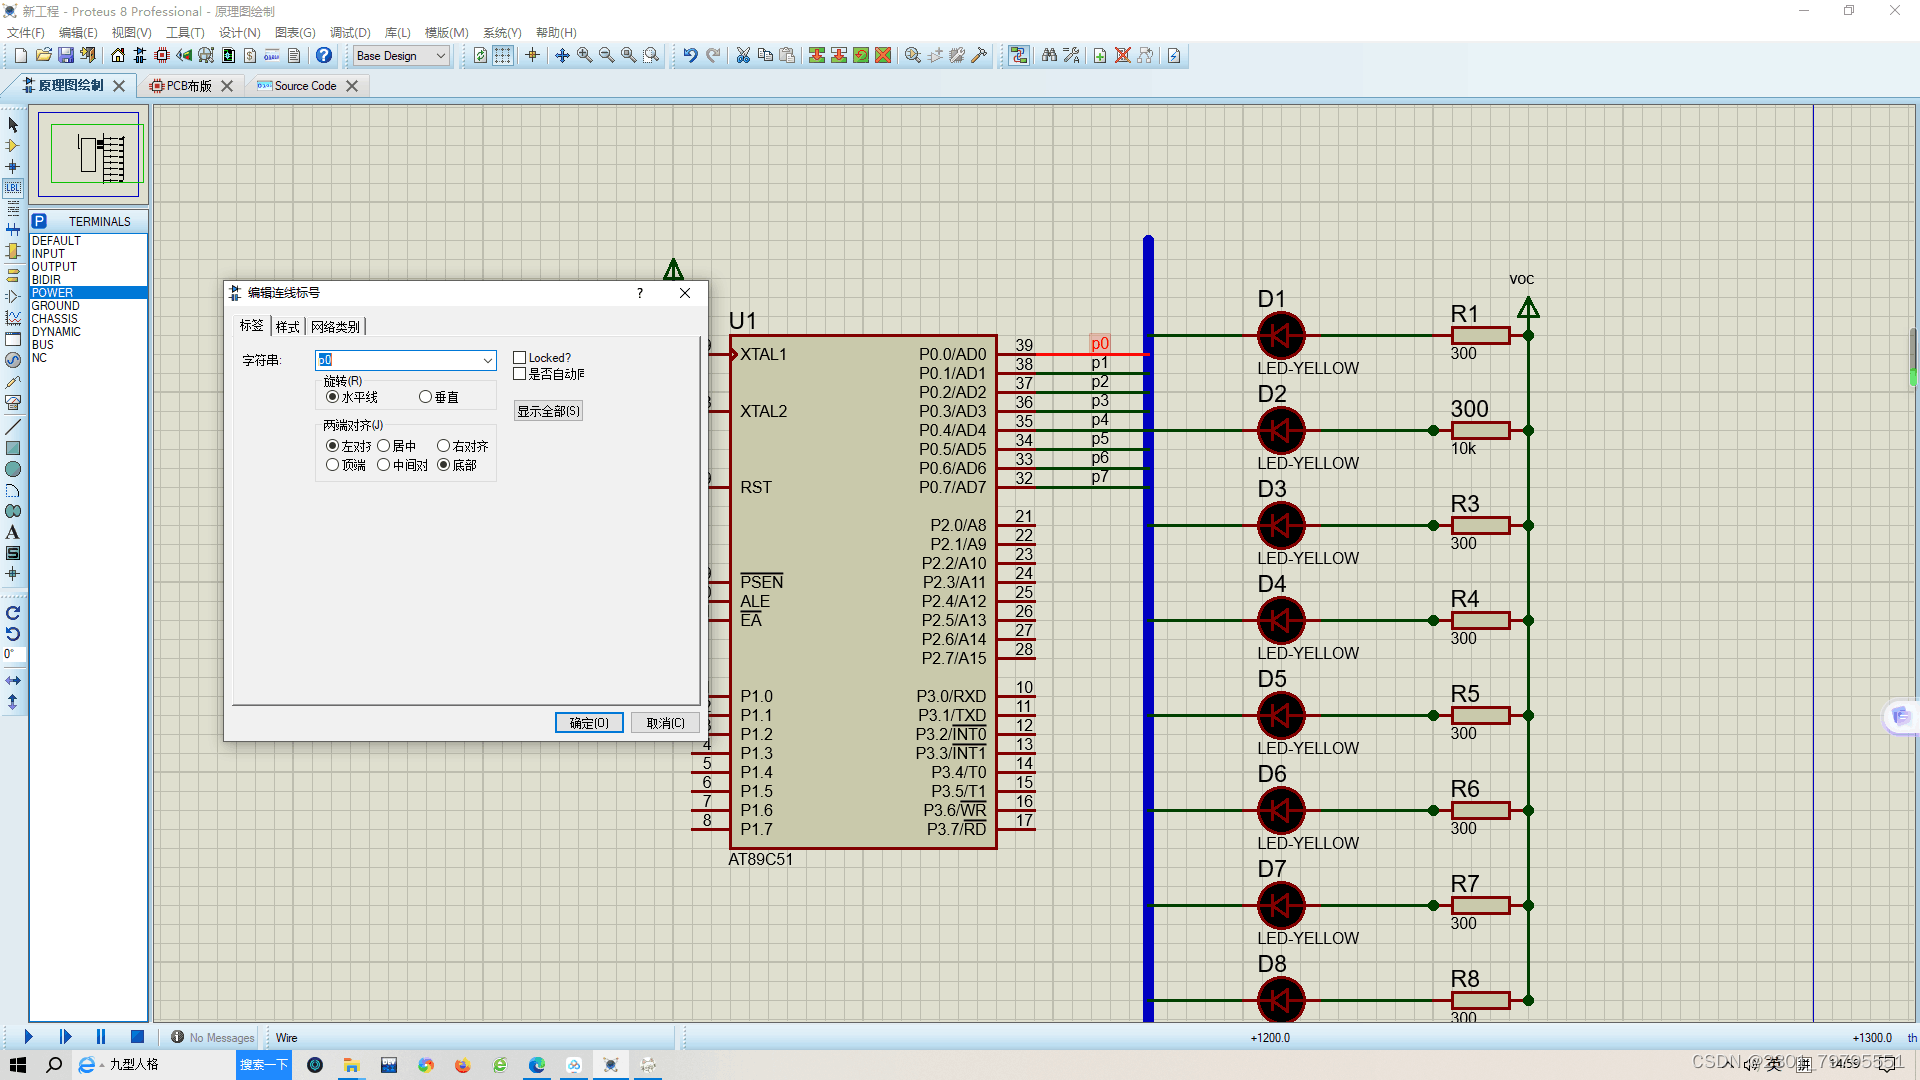1920x1080 pixels.
Task: Enable the Locked? checkbox
Action: [519, 357]
